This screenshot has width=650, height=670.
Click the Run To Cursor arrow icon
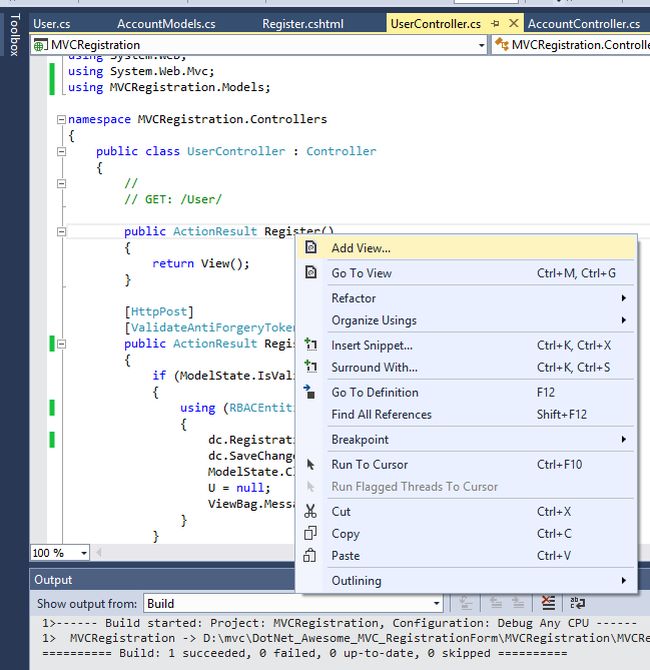311,464
